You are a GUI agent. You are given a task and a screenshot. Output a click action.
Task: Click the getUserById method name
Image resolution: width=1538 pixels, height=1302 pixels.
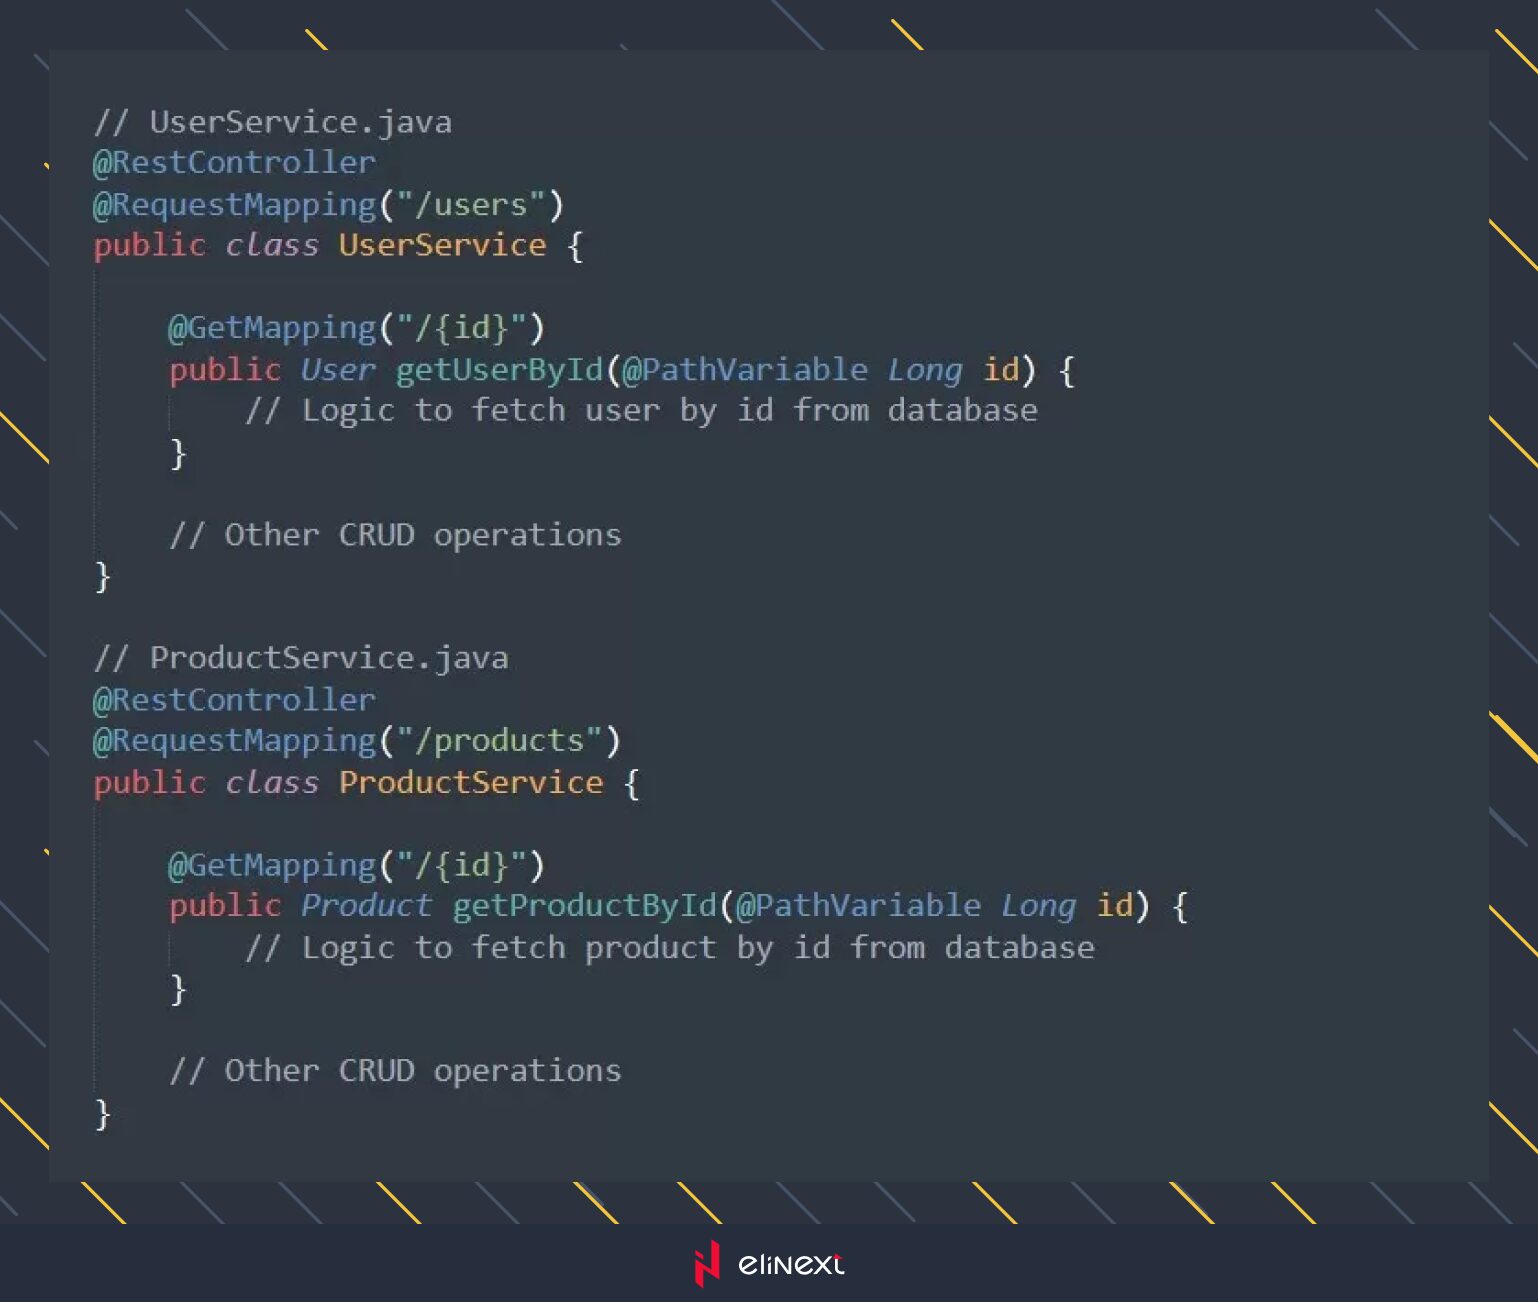[499, 370]
